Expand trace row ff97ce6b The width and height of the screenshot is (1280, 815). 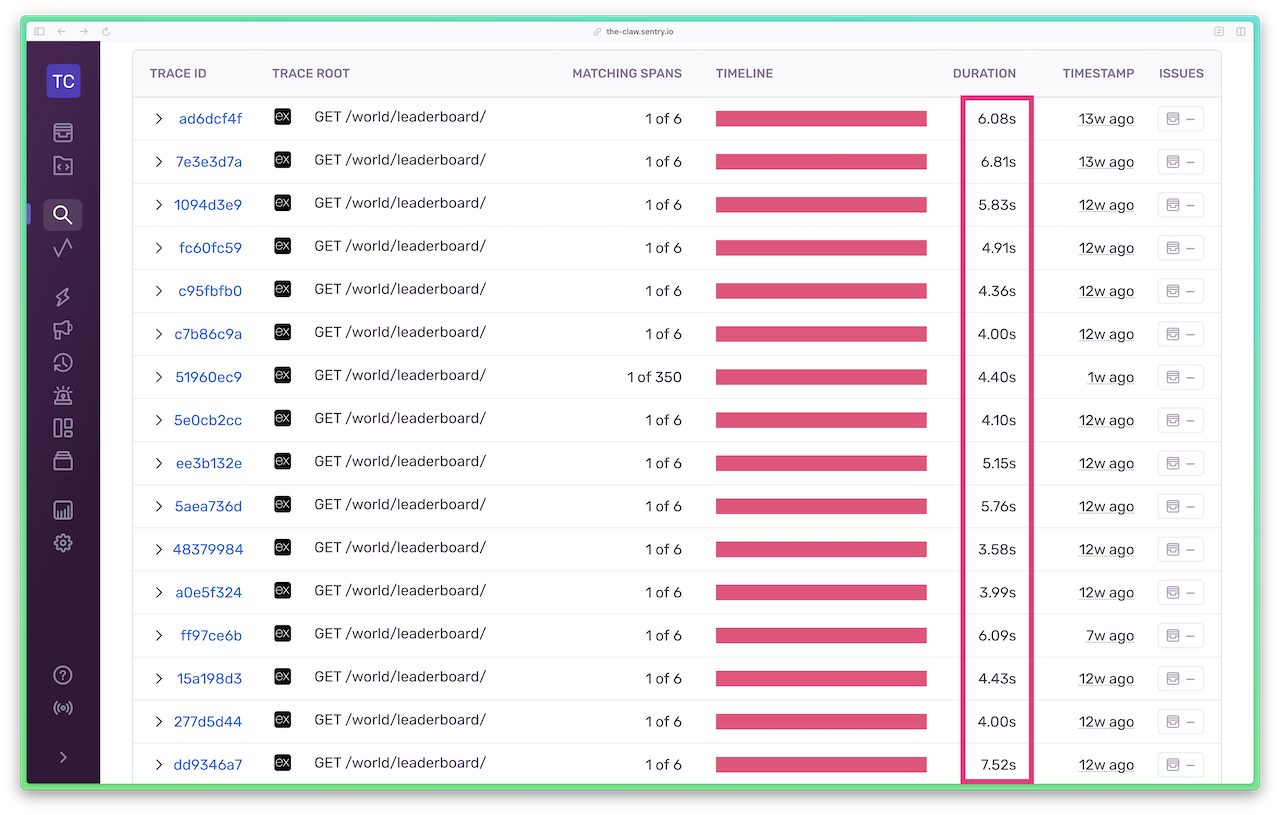(158, 635)
